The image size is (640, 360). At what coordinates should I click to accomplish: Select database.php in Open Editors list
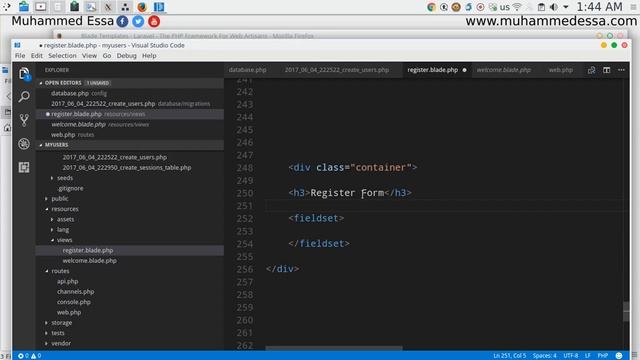coord(130,93)
